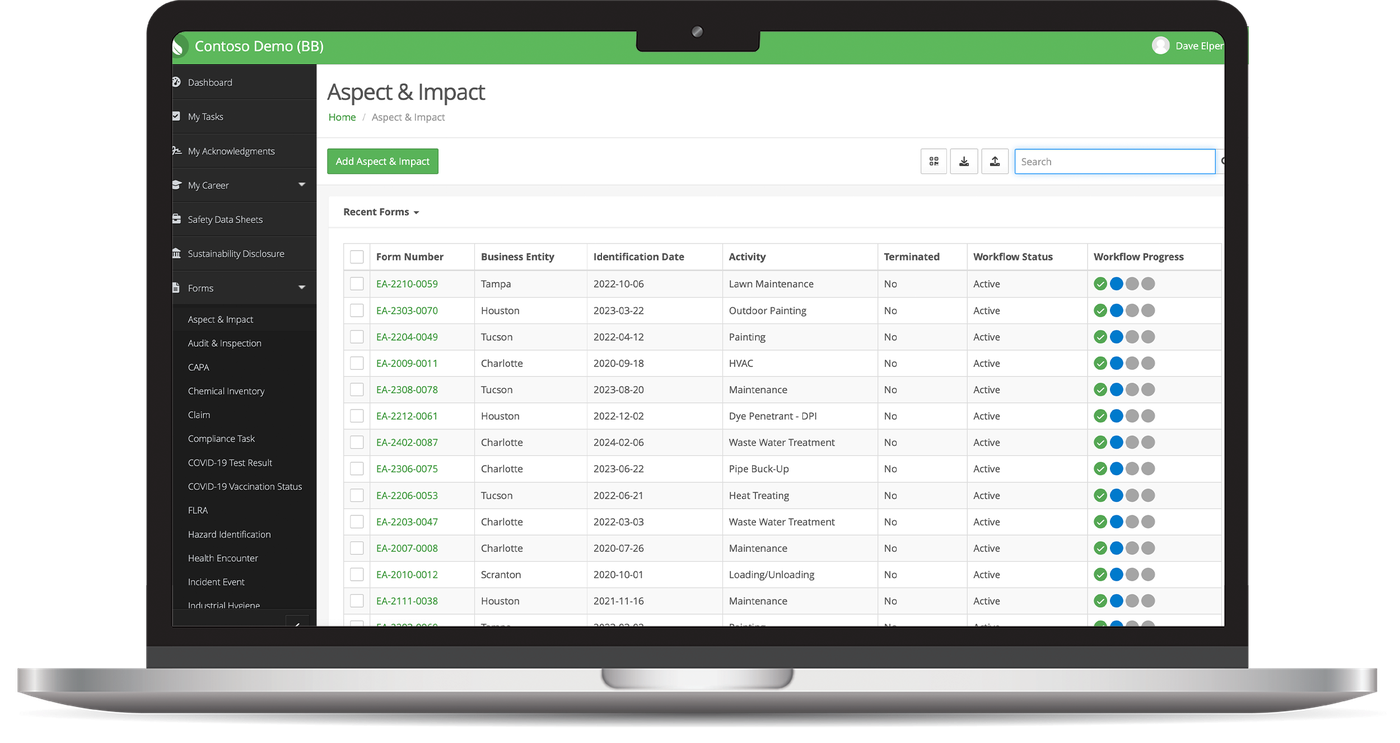
Task: Click the My Acknowledgments signature icon
Action: click(177, 151)
